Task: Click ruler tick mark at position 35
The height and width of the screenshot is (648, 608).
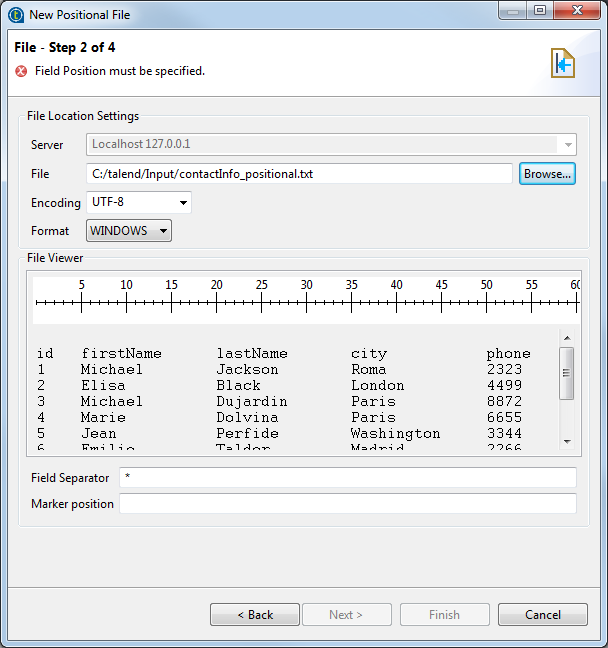Action: [352, 303]
